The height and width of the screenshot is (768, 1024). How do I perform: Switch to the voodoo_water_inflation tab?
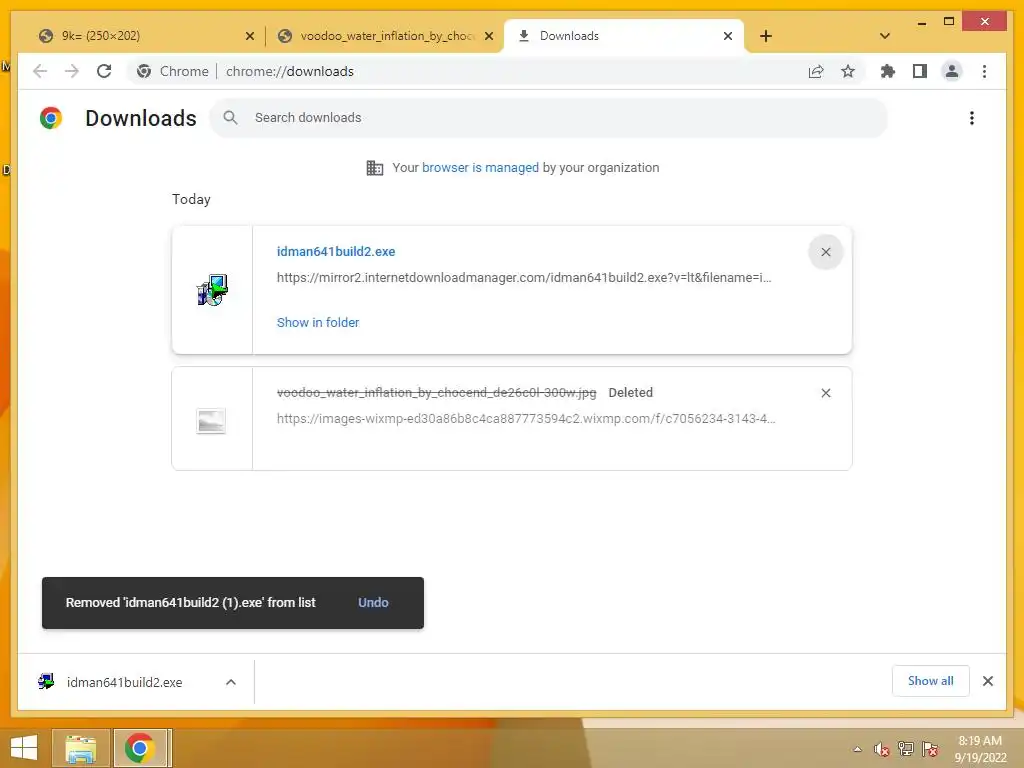point(383,36)
